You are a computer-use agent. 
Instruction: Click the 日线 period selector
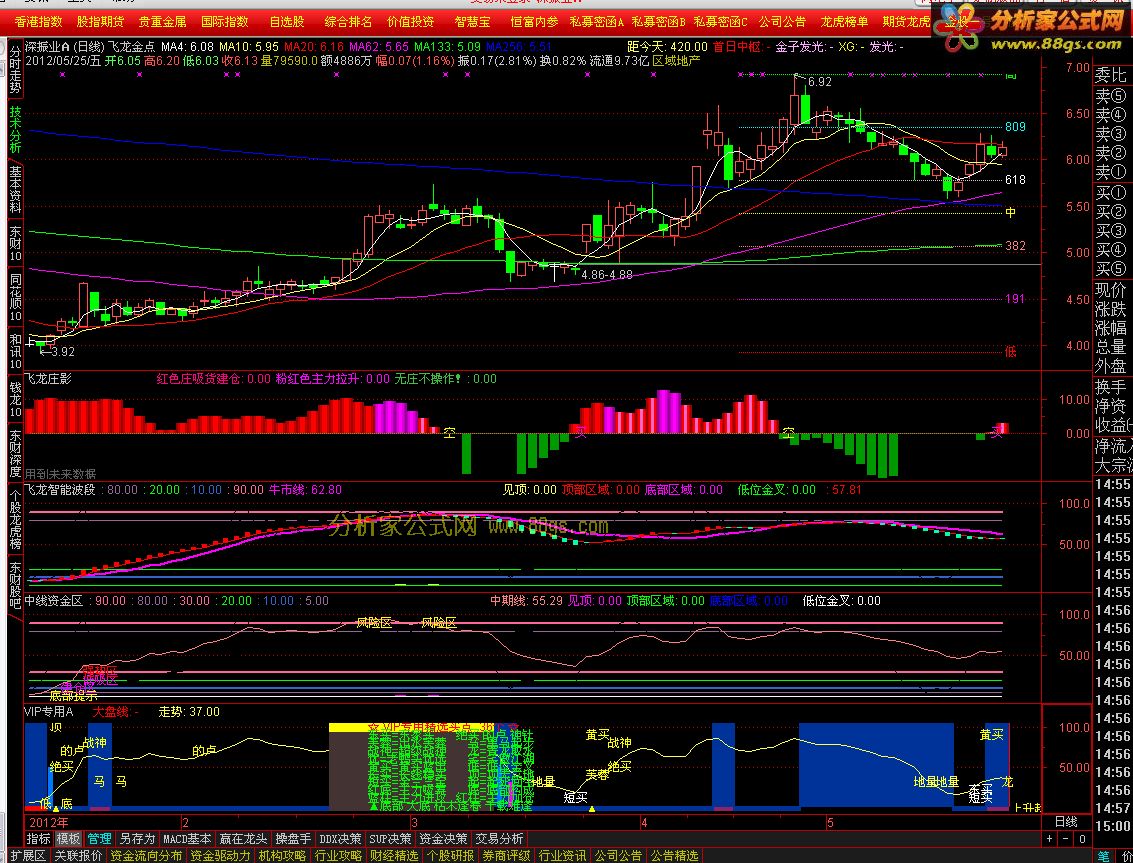click(x=1066, y=822)
